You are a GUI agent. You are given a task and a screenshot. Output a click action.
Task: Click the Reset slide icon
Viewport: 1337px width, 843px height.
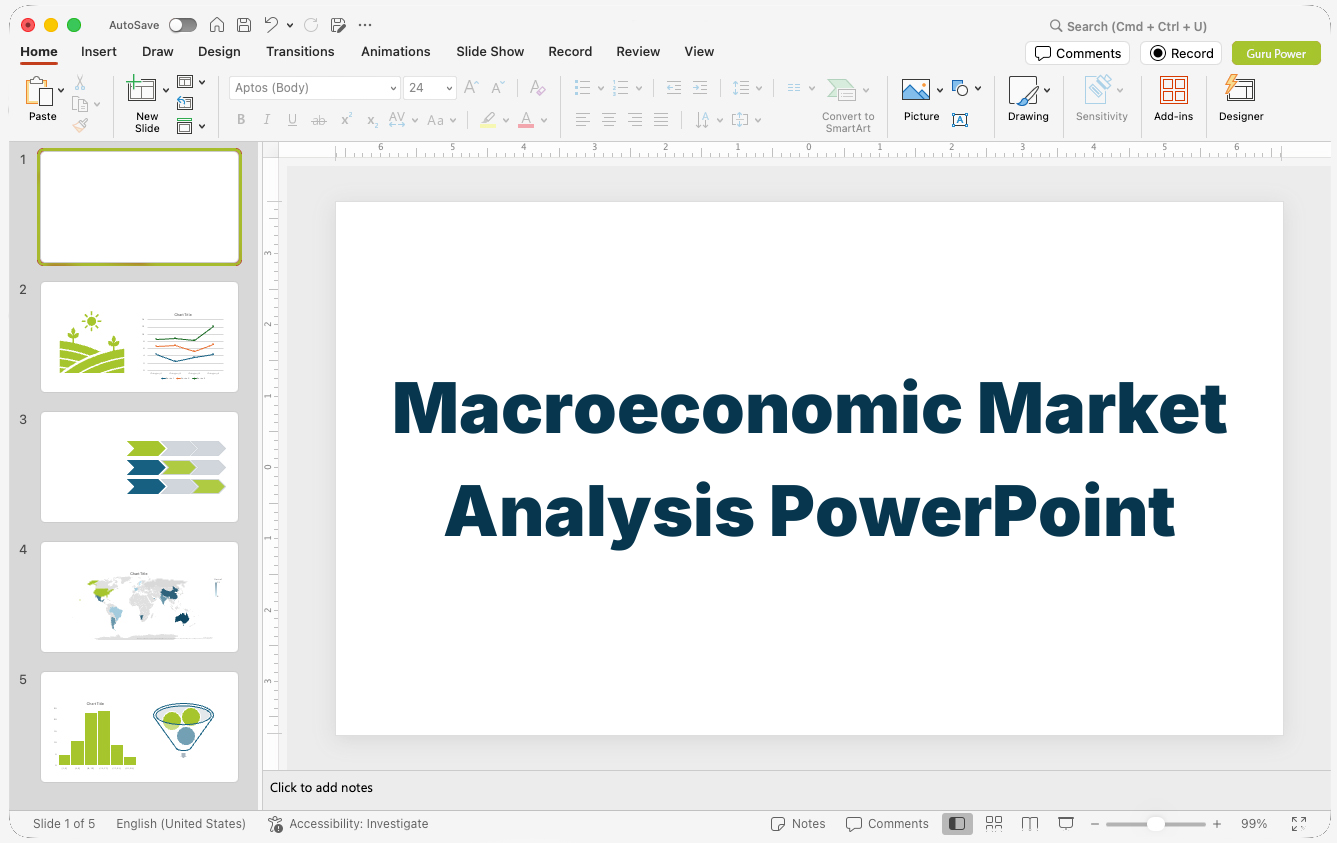pos(185,103)
